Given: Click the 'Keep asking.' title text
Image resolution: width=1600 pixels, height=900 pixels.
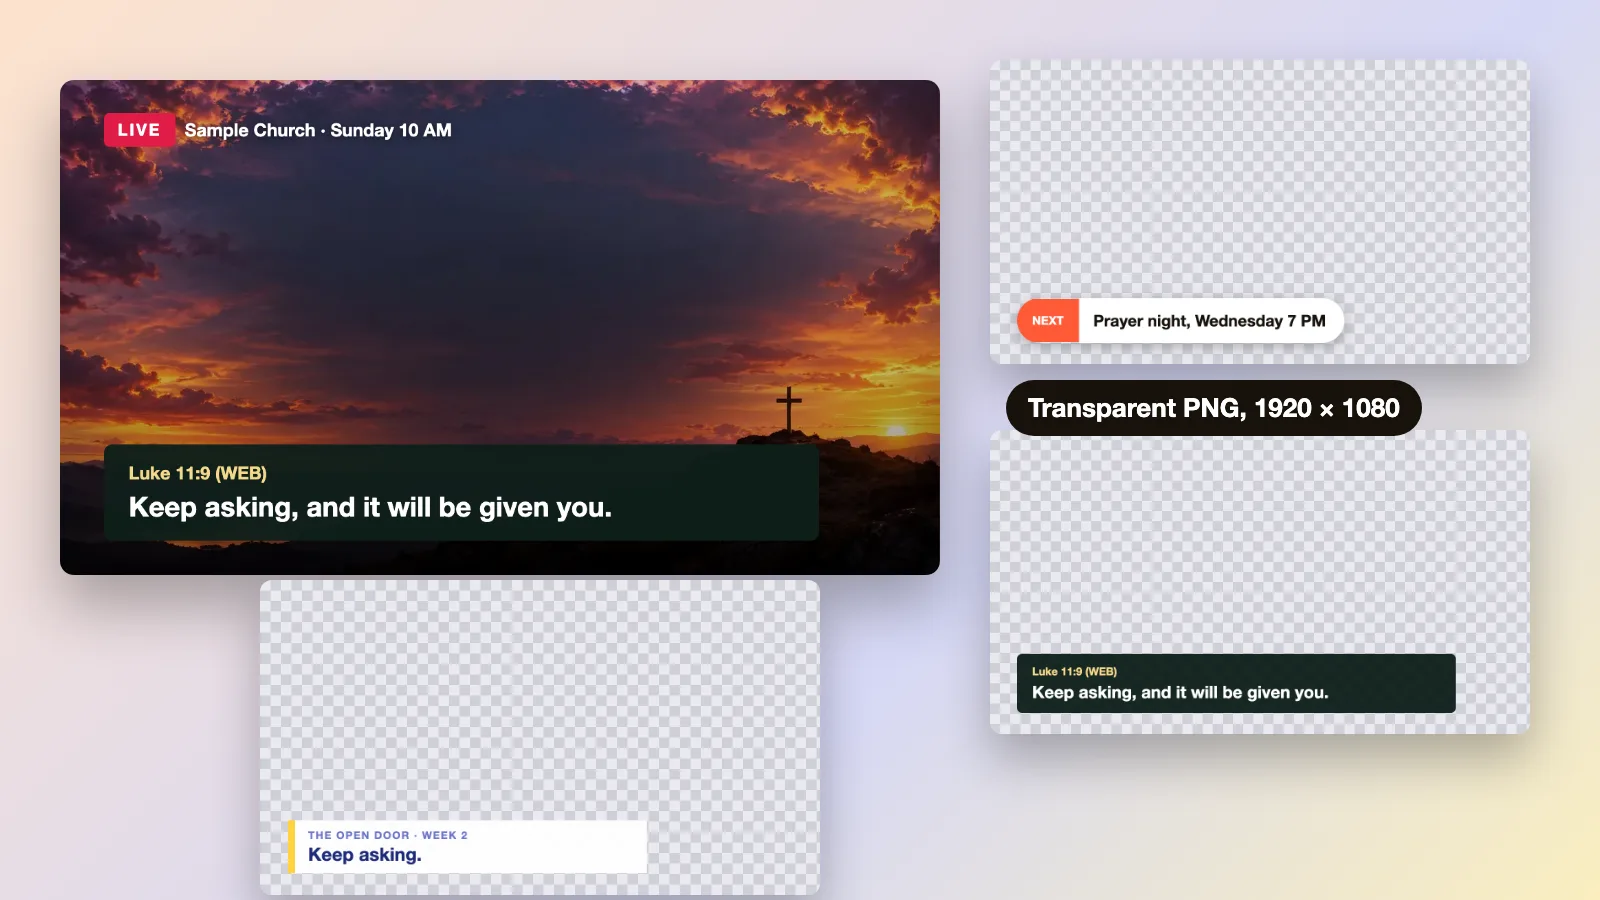Looking at the screenshot, I should (365, 855).
